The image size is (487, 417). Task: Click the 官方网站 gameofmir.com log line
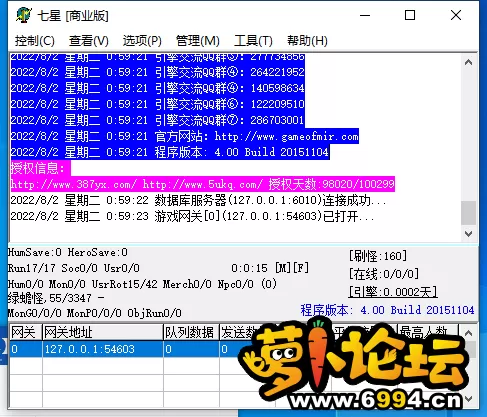(x=184, y=136)
